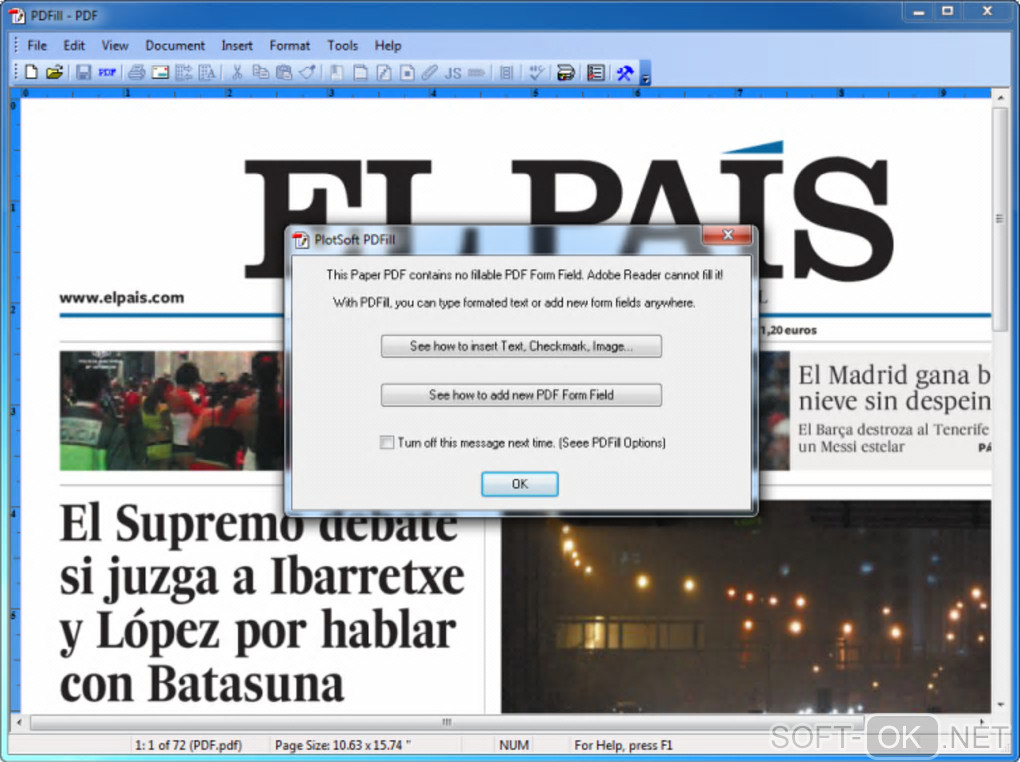Click the NUM status bar indicator

pos(513,744)
